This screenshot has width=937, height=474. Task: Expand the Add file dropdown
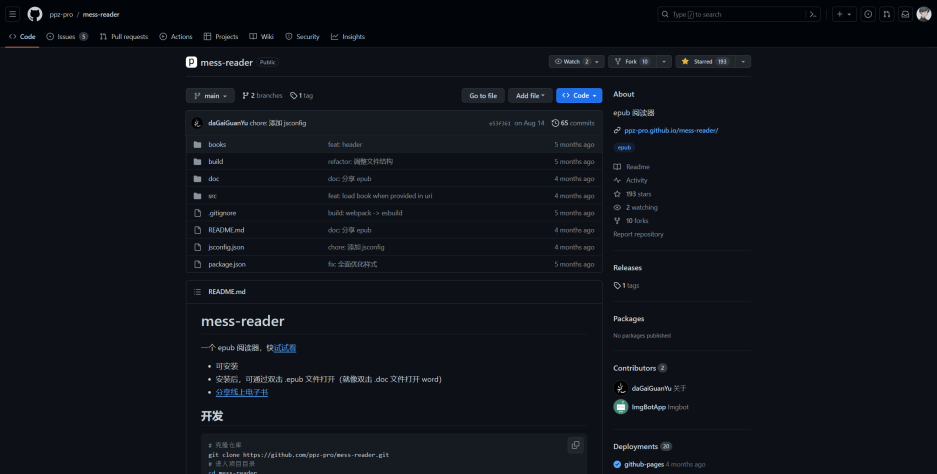coord(530,96)
